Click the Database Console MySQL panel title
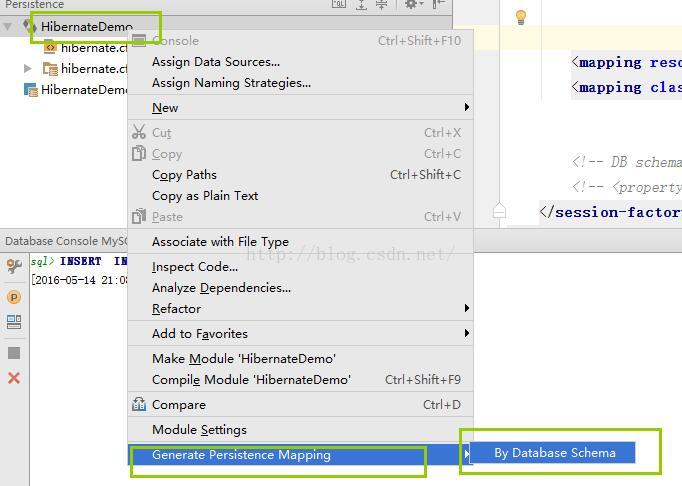The image size is (682, 486). [x=66, y=241]
